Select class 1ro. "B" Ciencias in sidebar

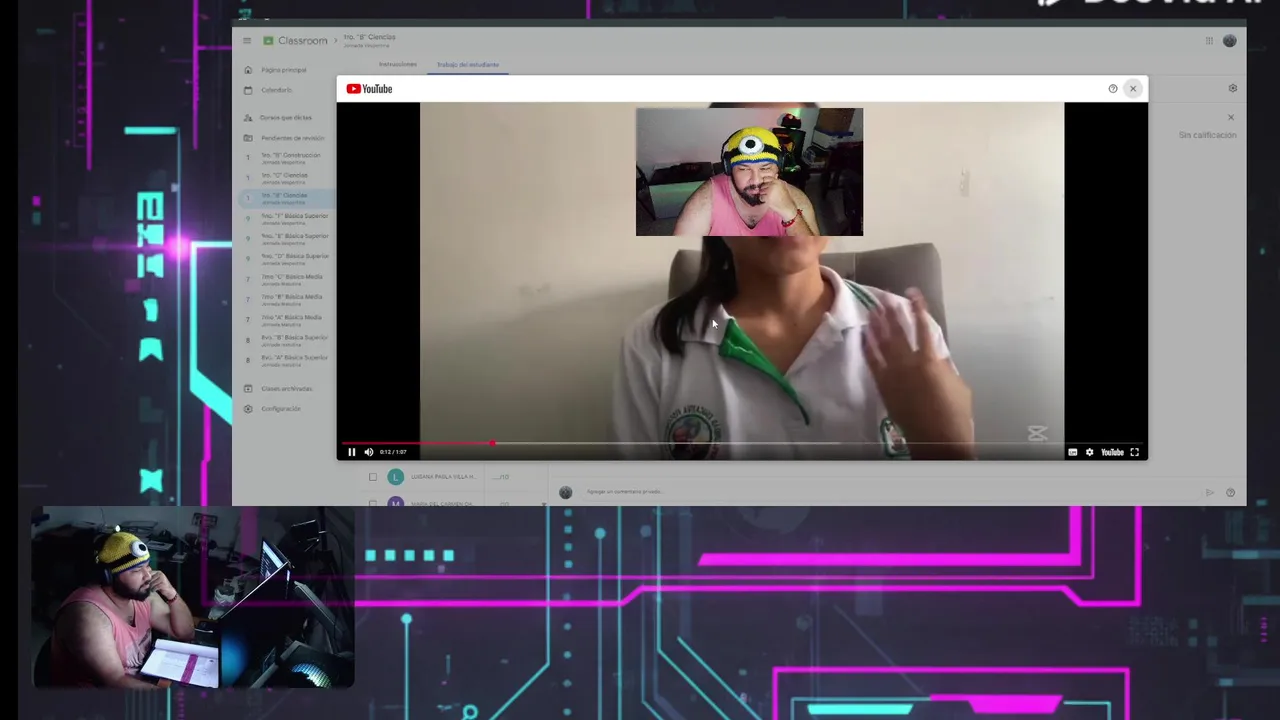click(285, 198)
